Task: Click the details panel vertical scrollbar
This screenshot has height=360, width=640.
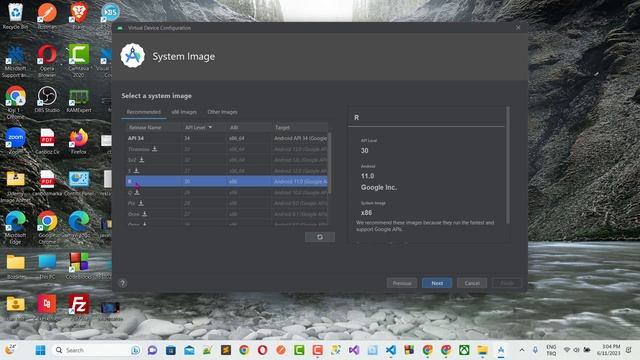Action: [x=508, y=165]
